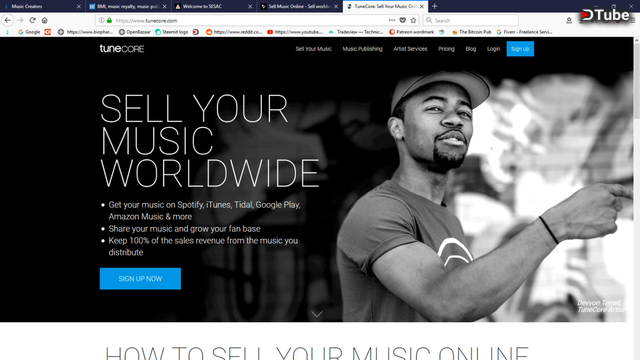Open the page actions three-dot menu

click(x=392, y=20)
